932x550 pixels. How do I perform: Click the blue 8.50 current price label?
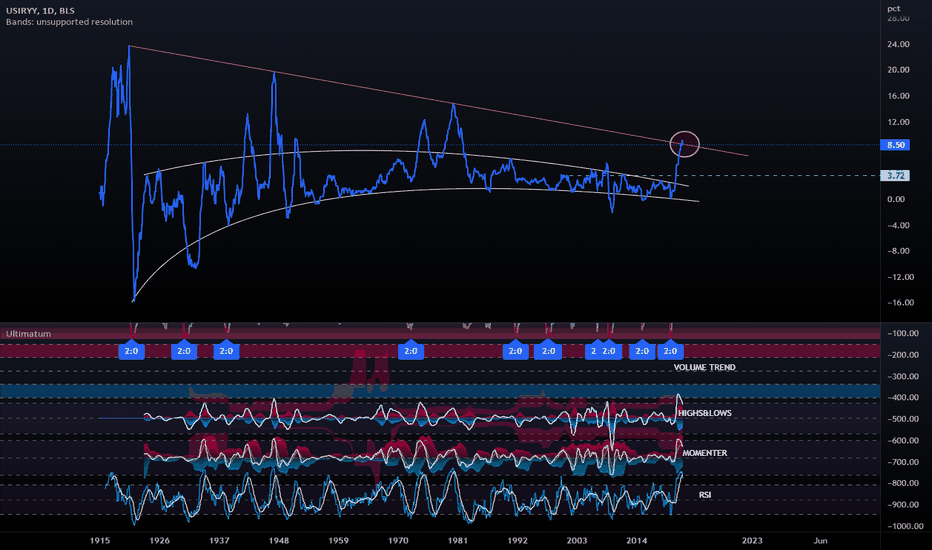coord(895,145)
